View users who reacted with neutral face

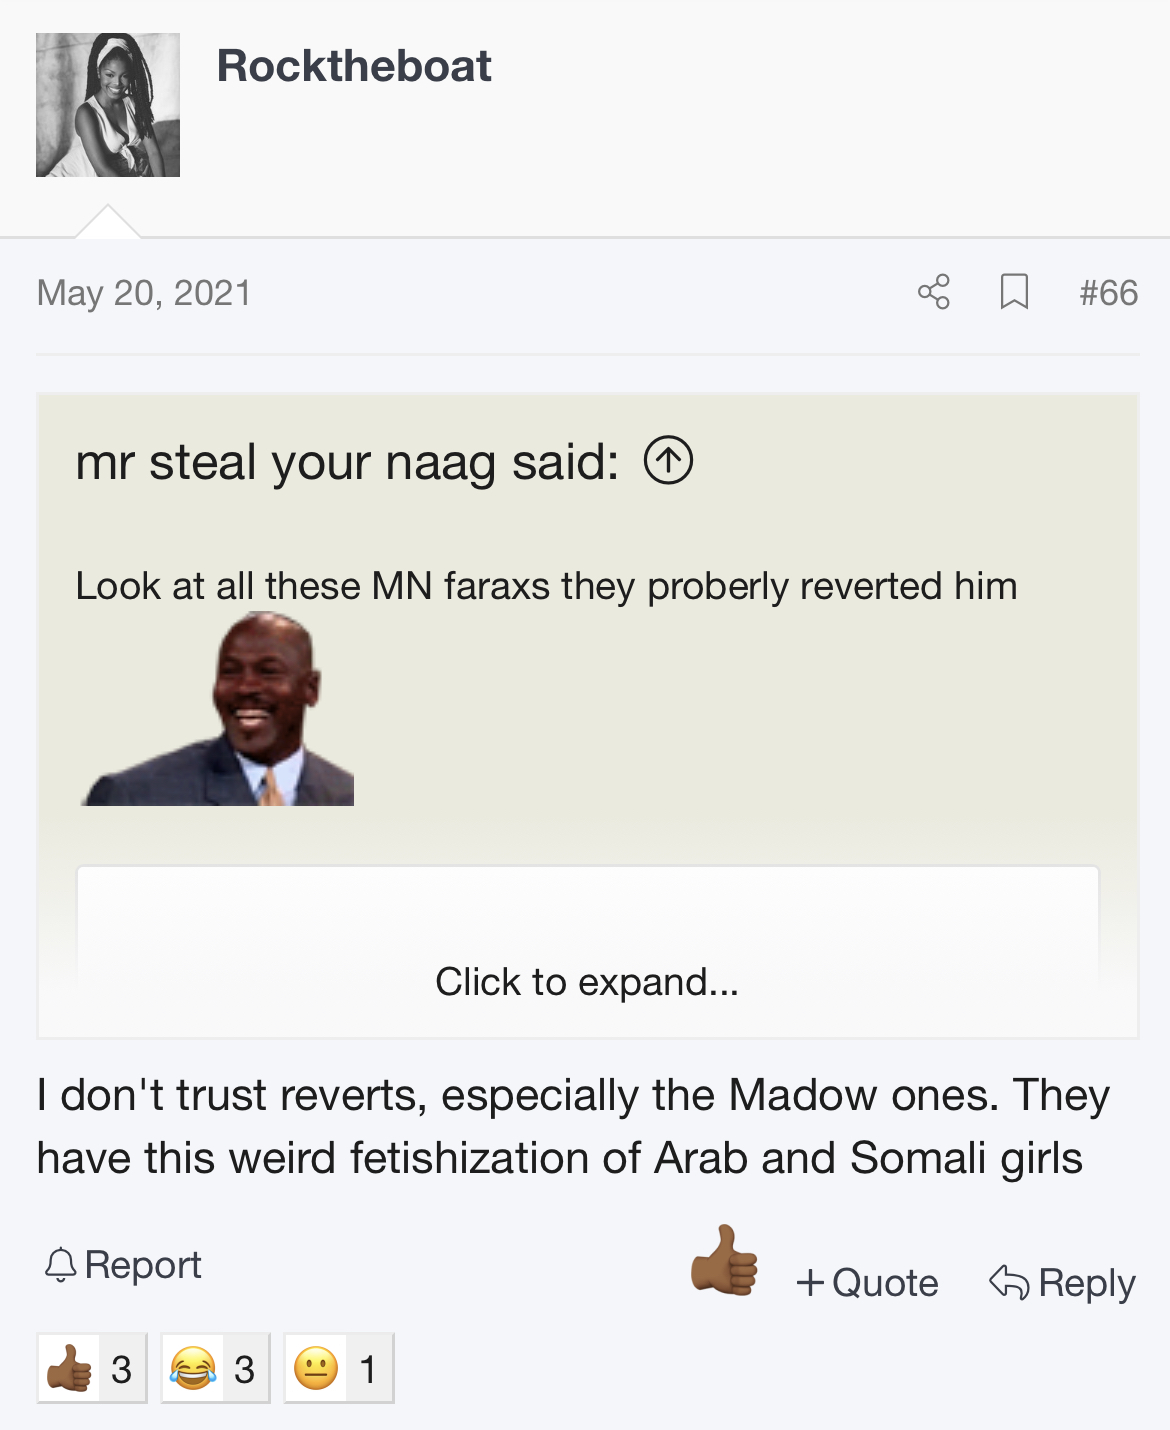[x=338, y=1368]
